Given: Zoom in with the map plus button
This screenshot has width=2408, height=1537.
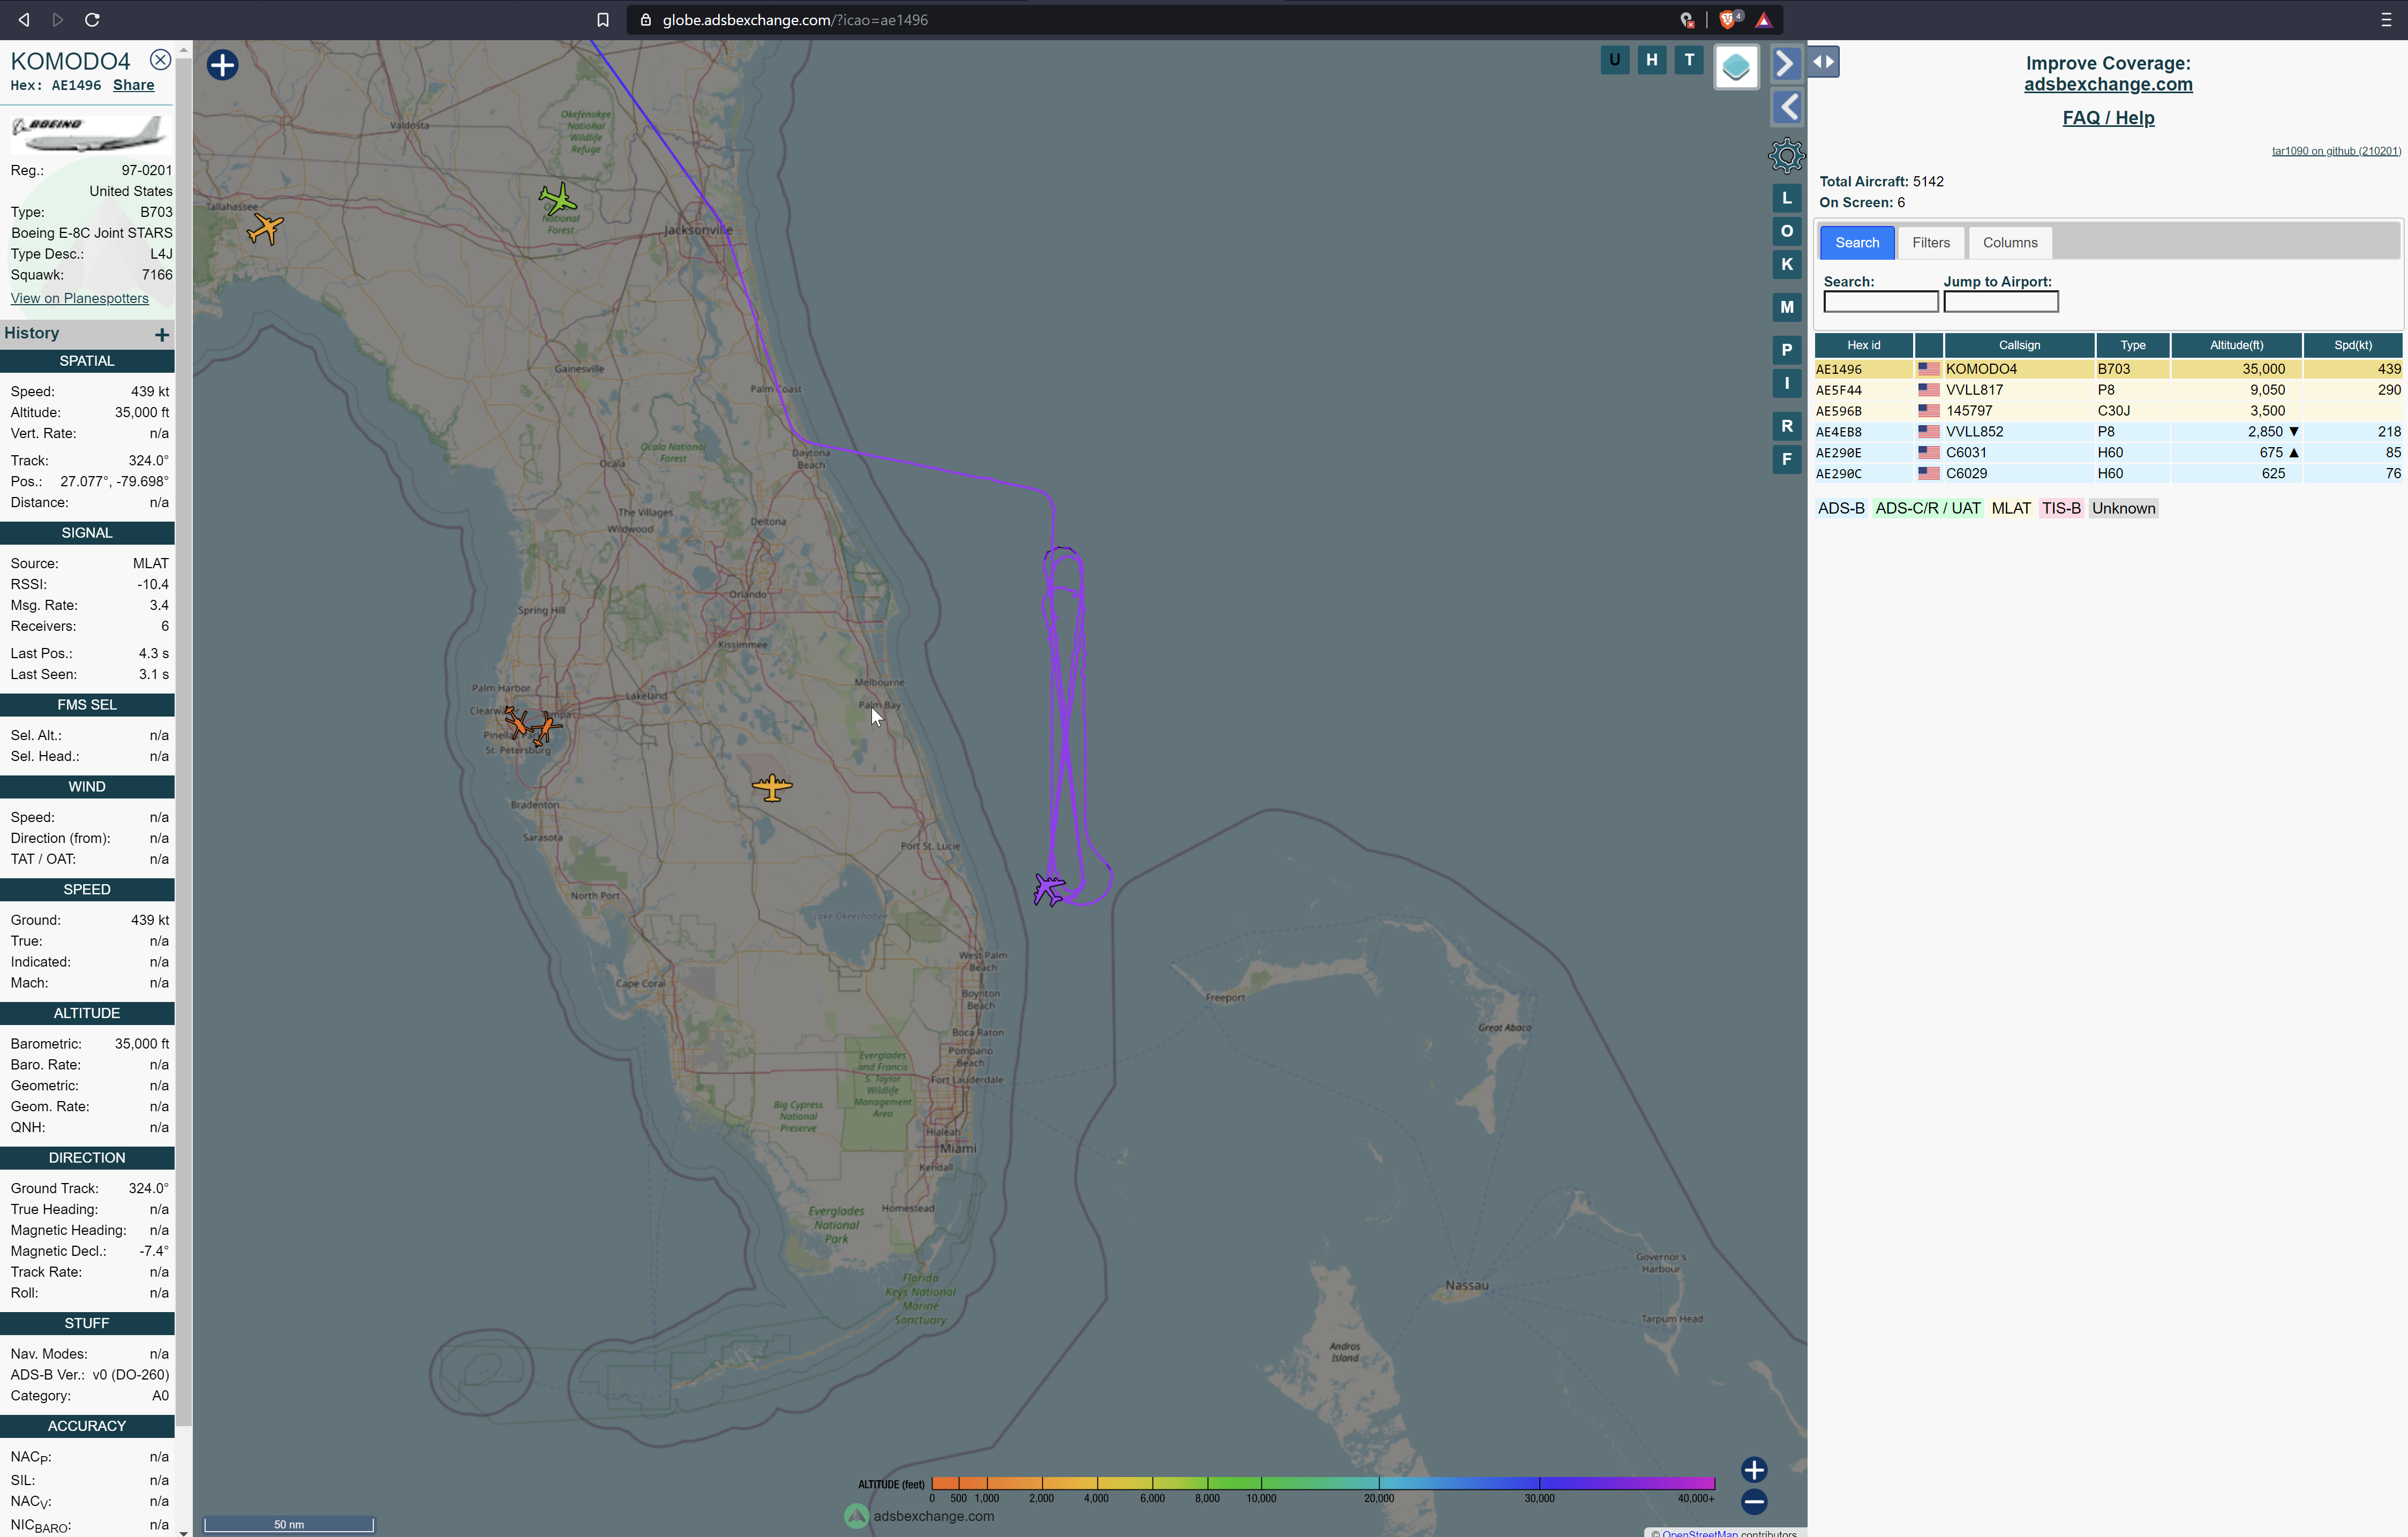Looking at the screenshot, I should point(1753,1469).
